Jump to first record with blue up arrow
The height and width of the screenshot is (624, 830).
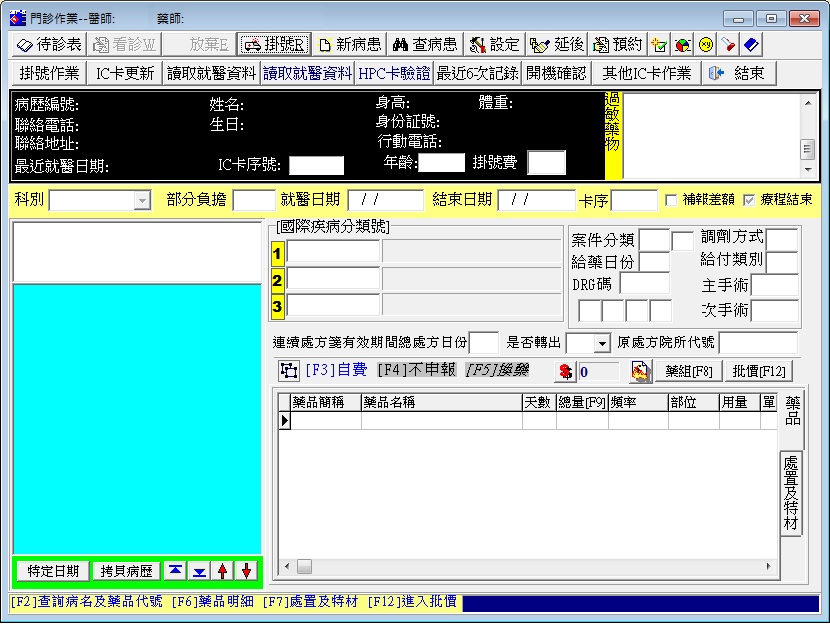175,571
